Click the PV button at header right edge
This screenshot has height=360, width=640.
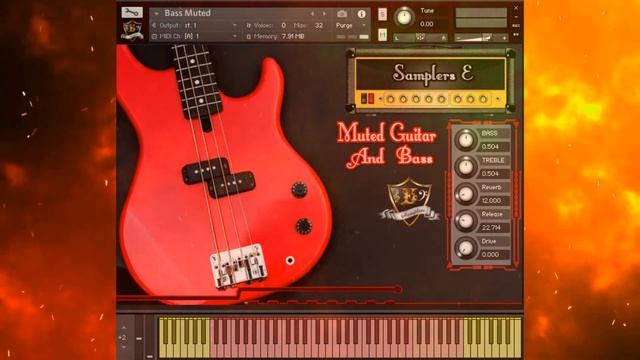pyautogui.click(x=516, y=35)
